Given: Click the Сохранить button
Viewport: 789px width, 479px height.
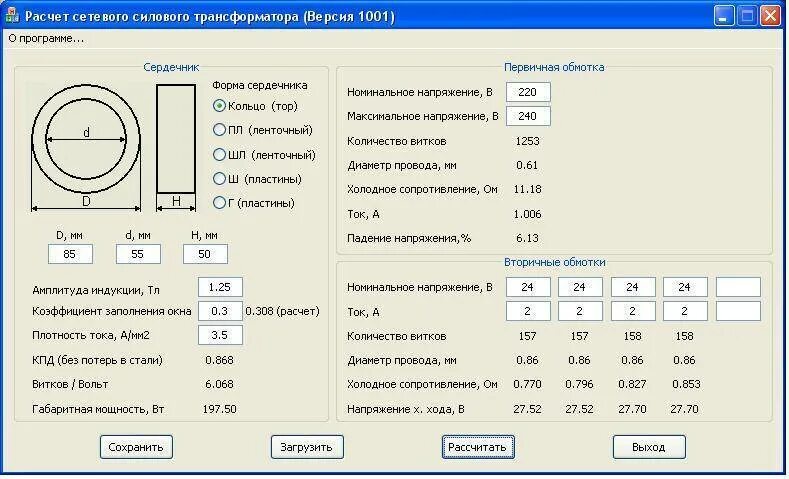Looking at the screenshot, I should [136, 447].
